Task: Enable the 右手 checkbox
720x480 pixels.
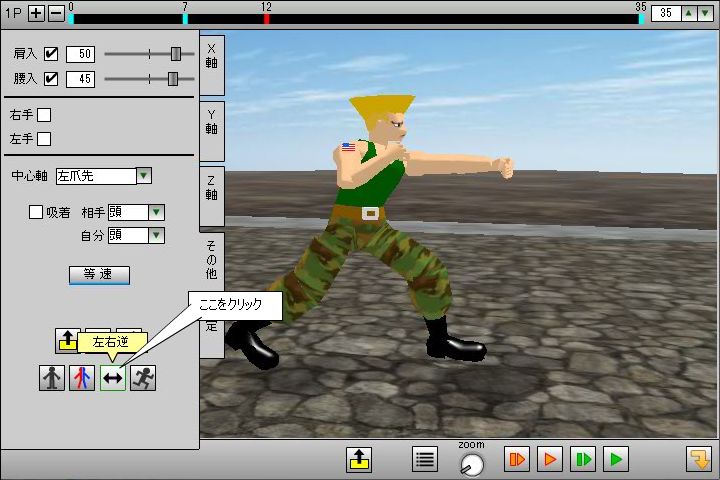Action: pyautogui.click(x=44, y=115)
